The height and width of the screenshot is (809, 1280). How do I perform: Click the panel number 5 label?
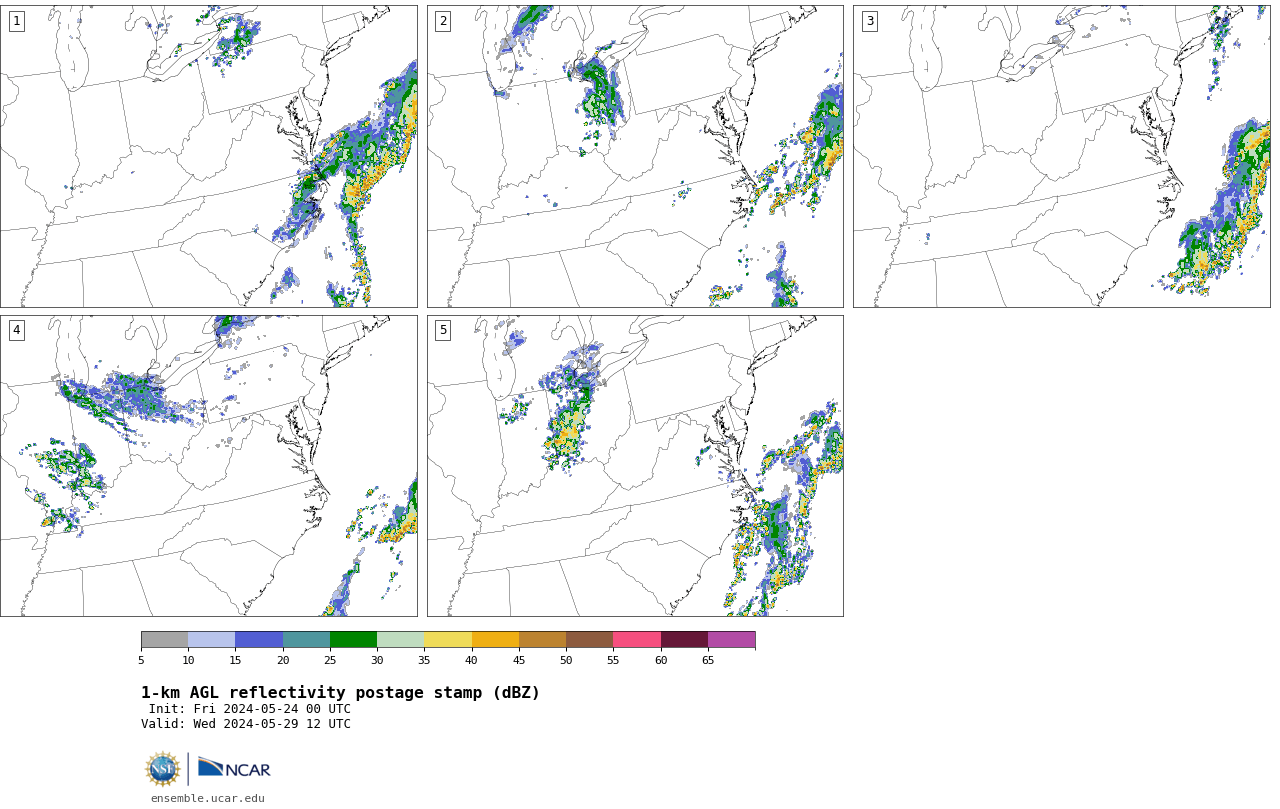point(443,330)
